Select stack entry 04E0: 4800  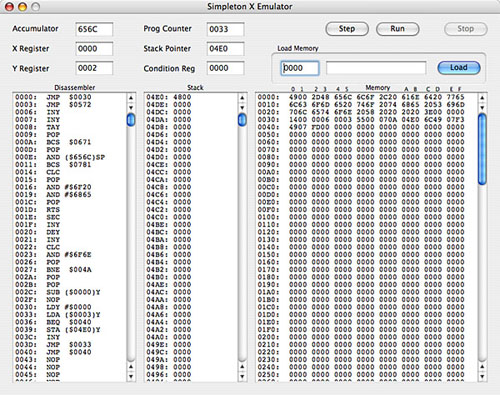coord(169,97)
